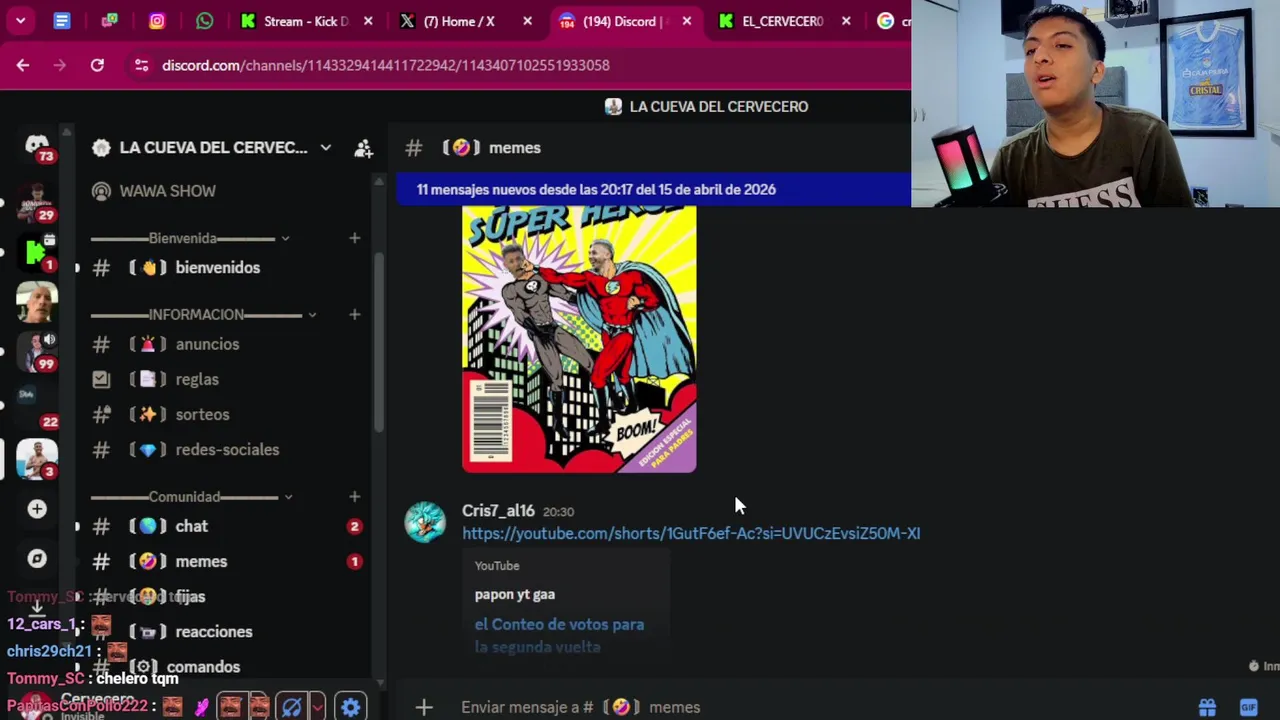
Task: Open Discord direct messages home icon
Action: (x=37, y=145)
